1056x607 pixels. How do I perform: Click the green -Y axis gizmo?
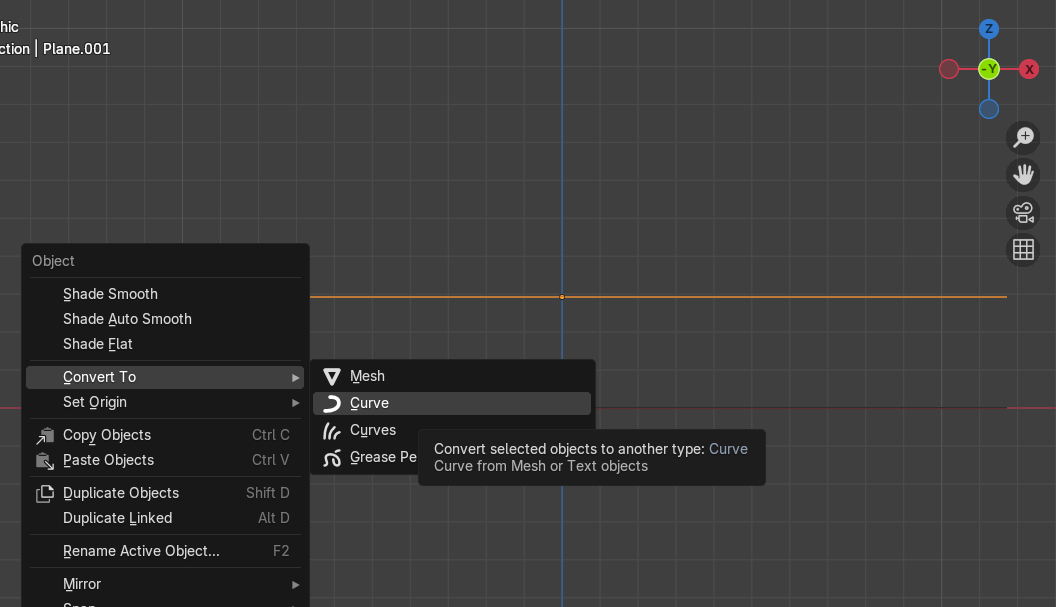[989, 69]
